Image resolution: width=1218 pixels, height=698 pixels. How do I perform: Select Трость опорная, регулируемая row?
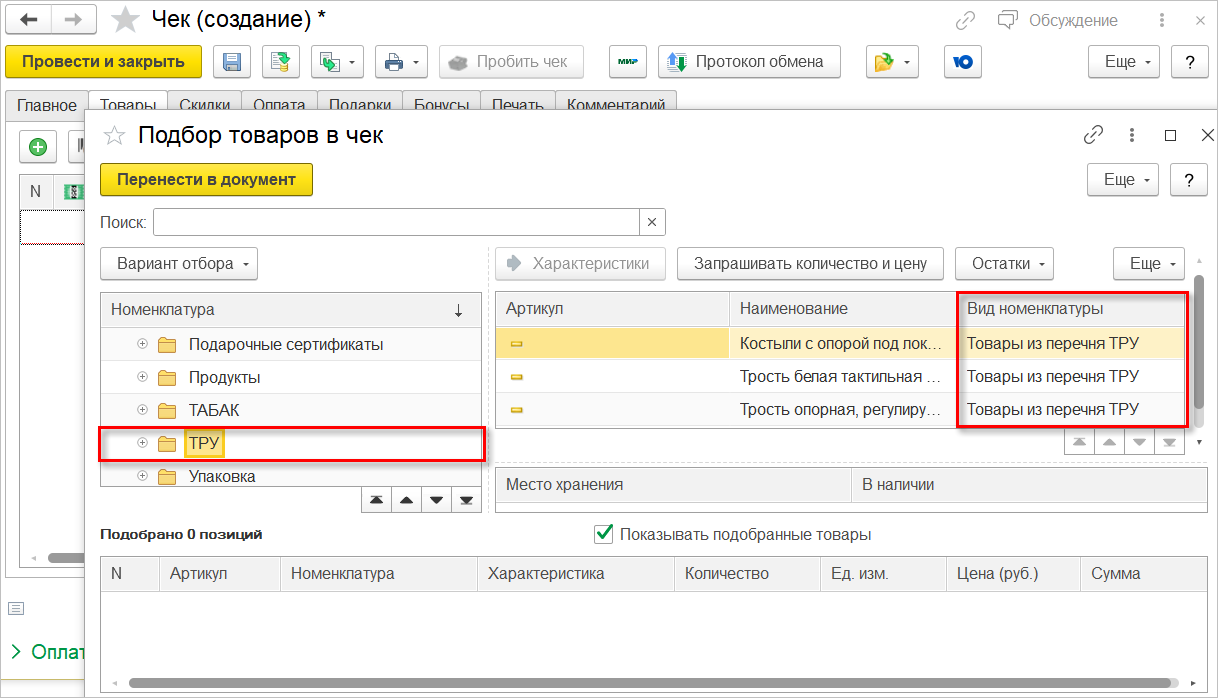coord(841,410)
